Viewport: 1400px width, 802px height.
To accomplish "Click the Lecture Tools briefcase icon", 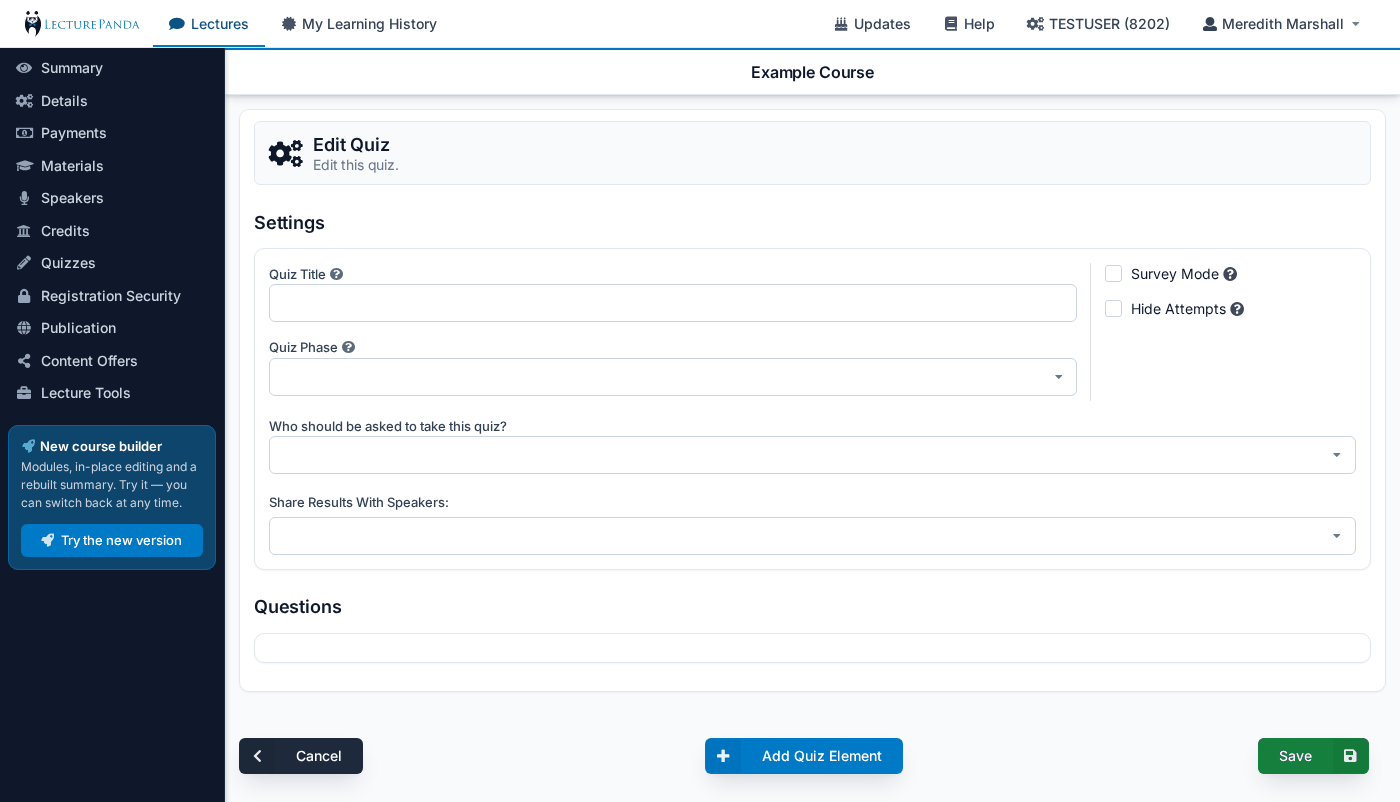I will pyautogui.click(x=24, y=393).
